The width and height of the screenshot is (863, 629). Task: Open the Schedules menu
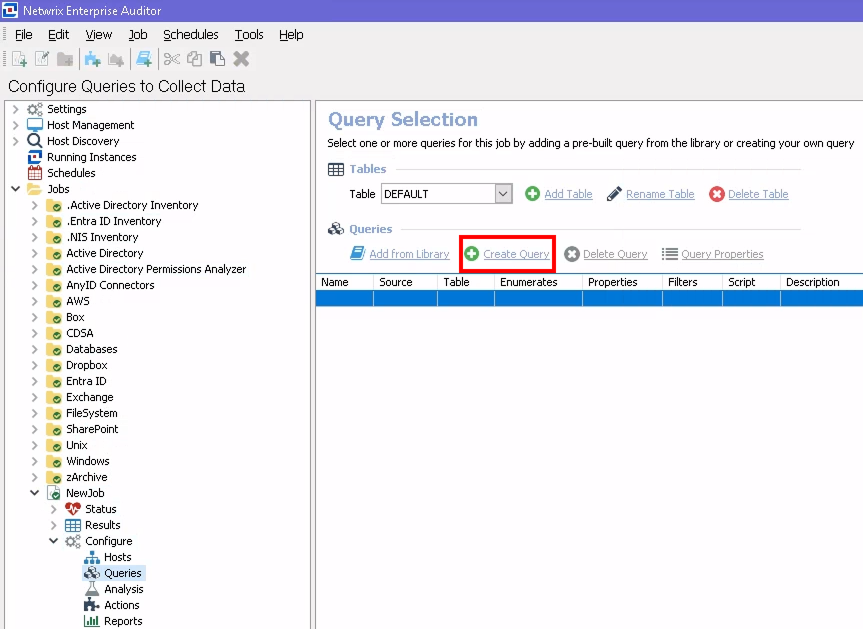click(x=190, y=35)
